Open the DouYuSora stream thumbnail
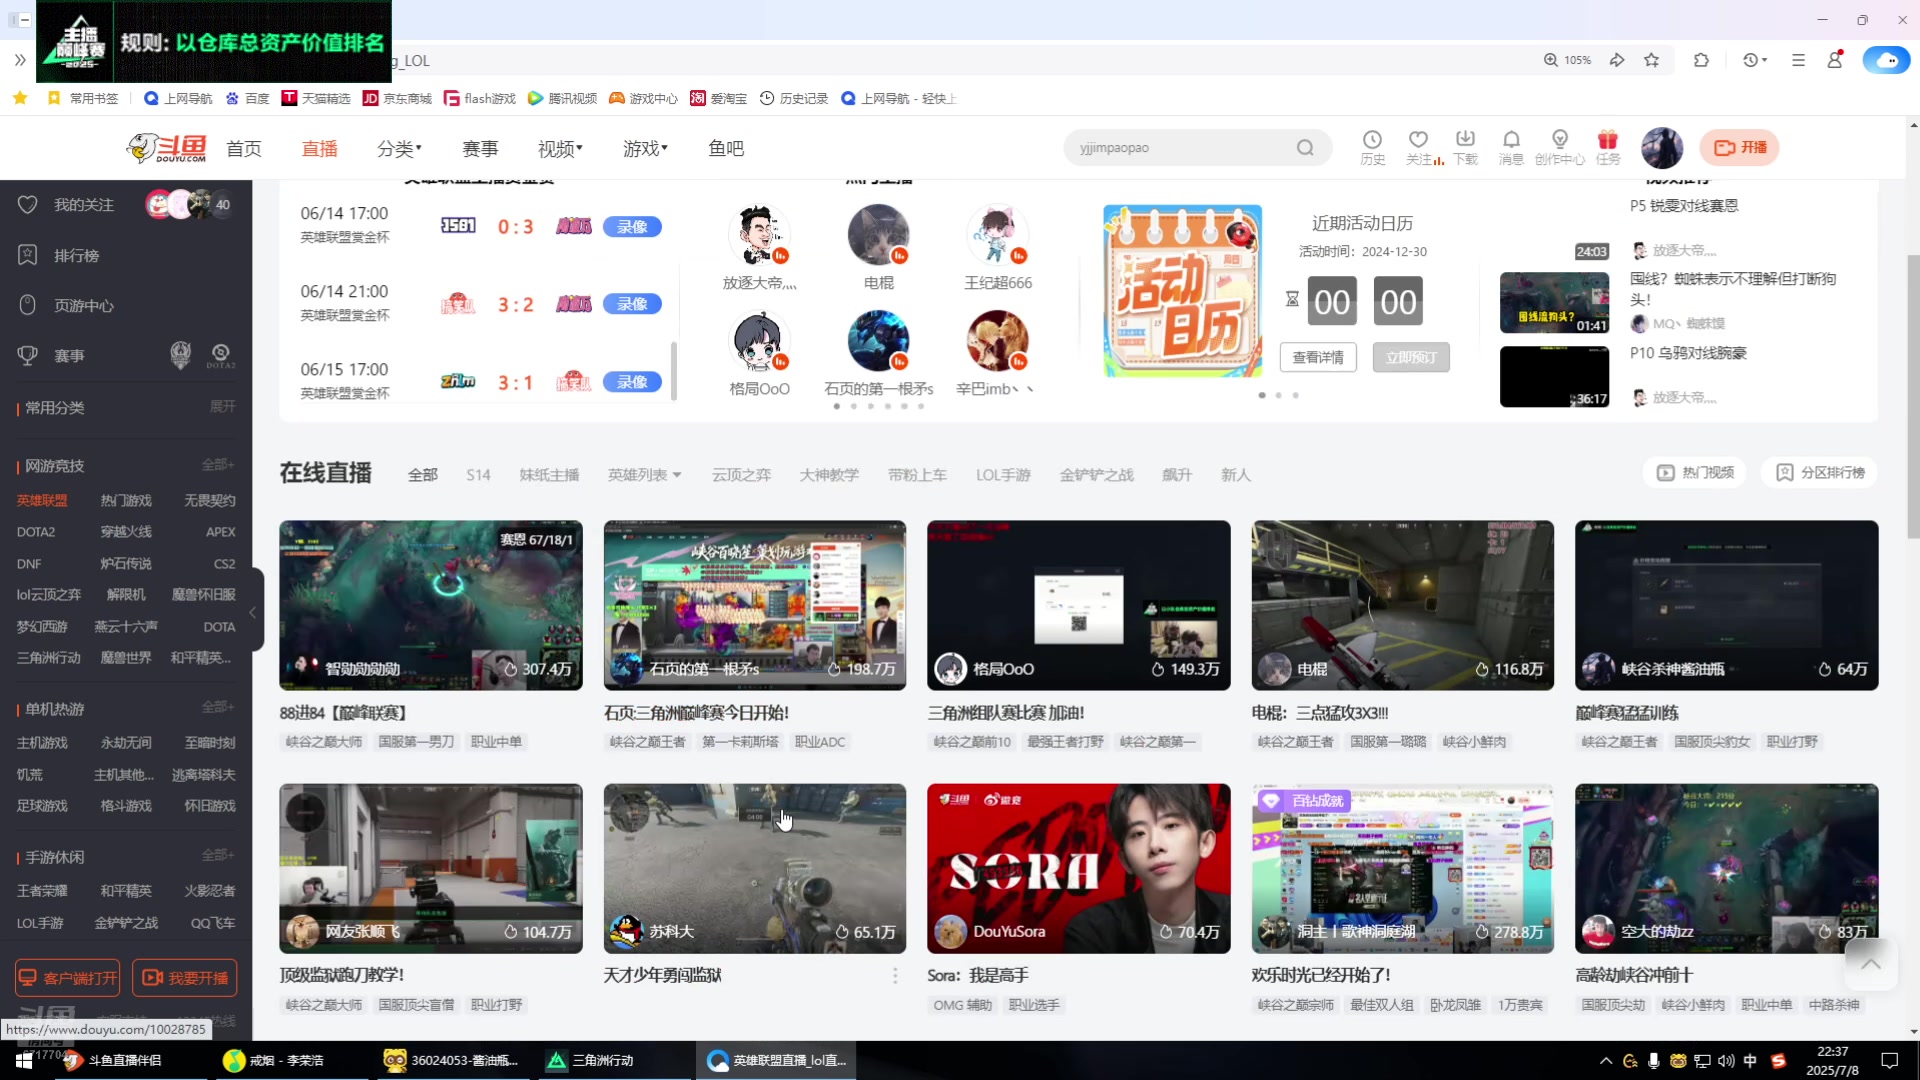The image size is (1920, 1080). [1078, 868]
